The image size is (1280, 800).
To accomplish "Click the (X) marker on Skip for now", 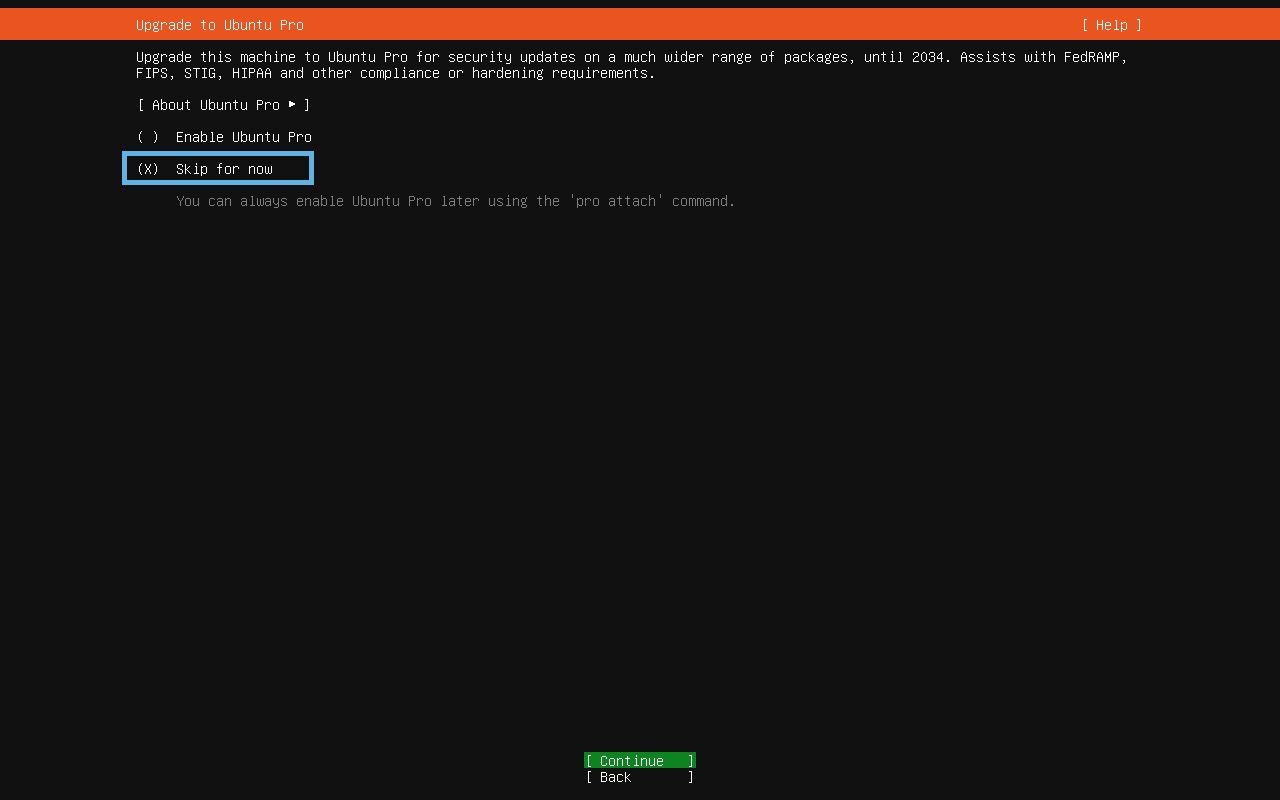I will click(147, 169).
